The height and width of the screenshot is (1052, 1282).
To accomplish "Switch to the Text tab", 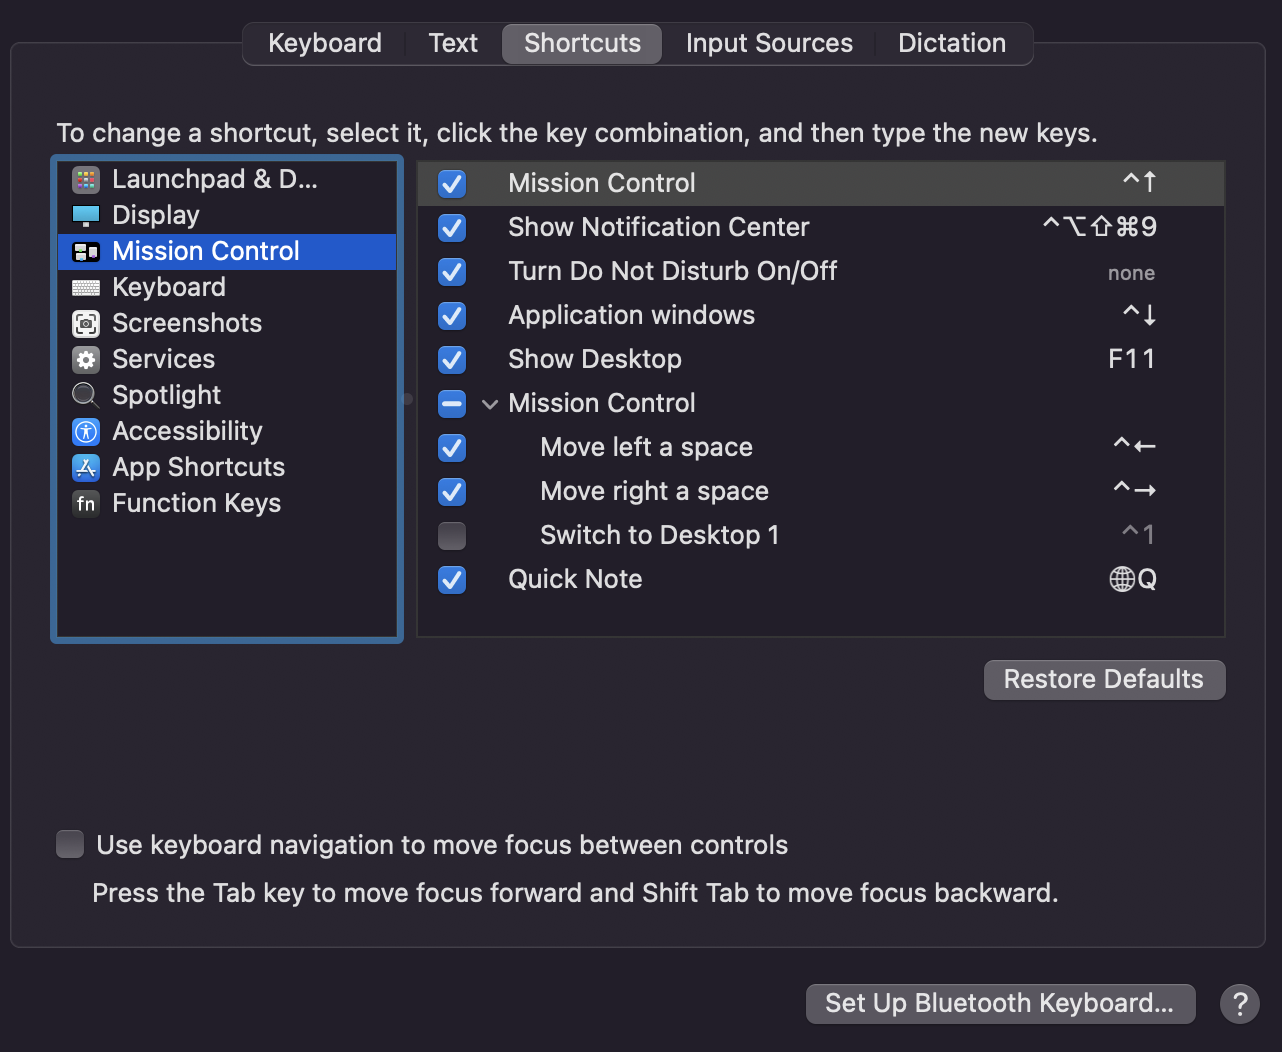I will (452, 43).
